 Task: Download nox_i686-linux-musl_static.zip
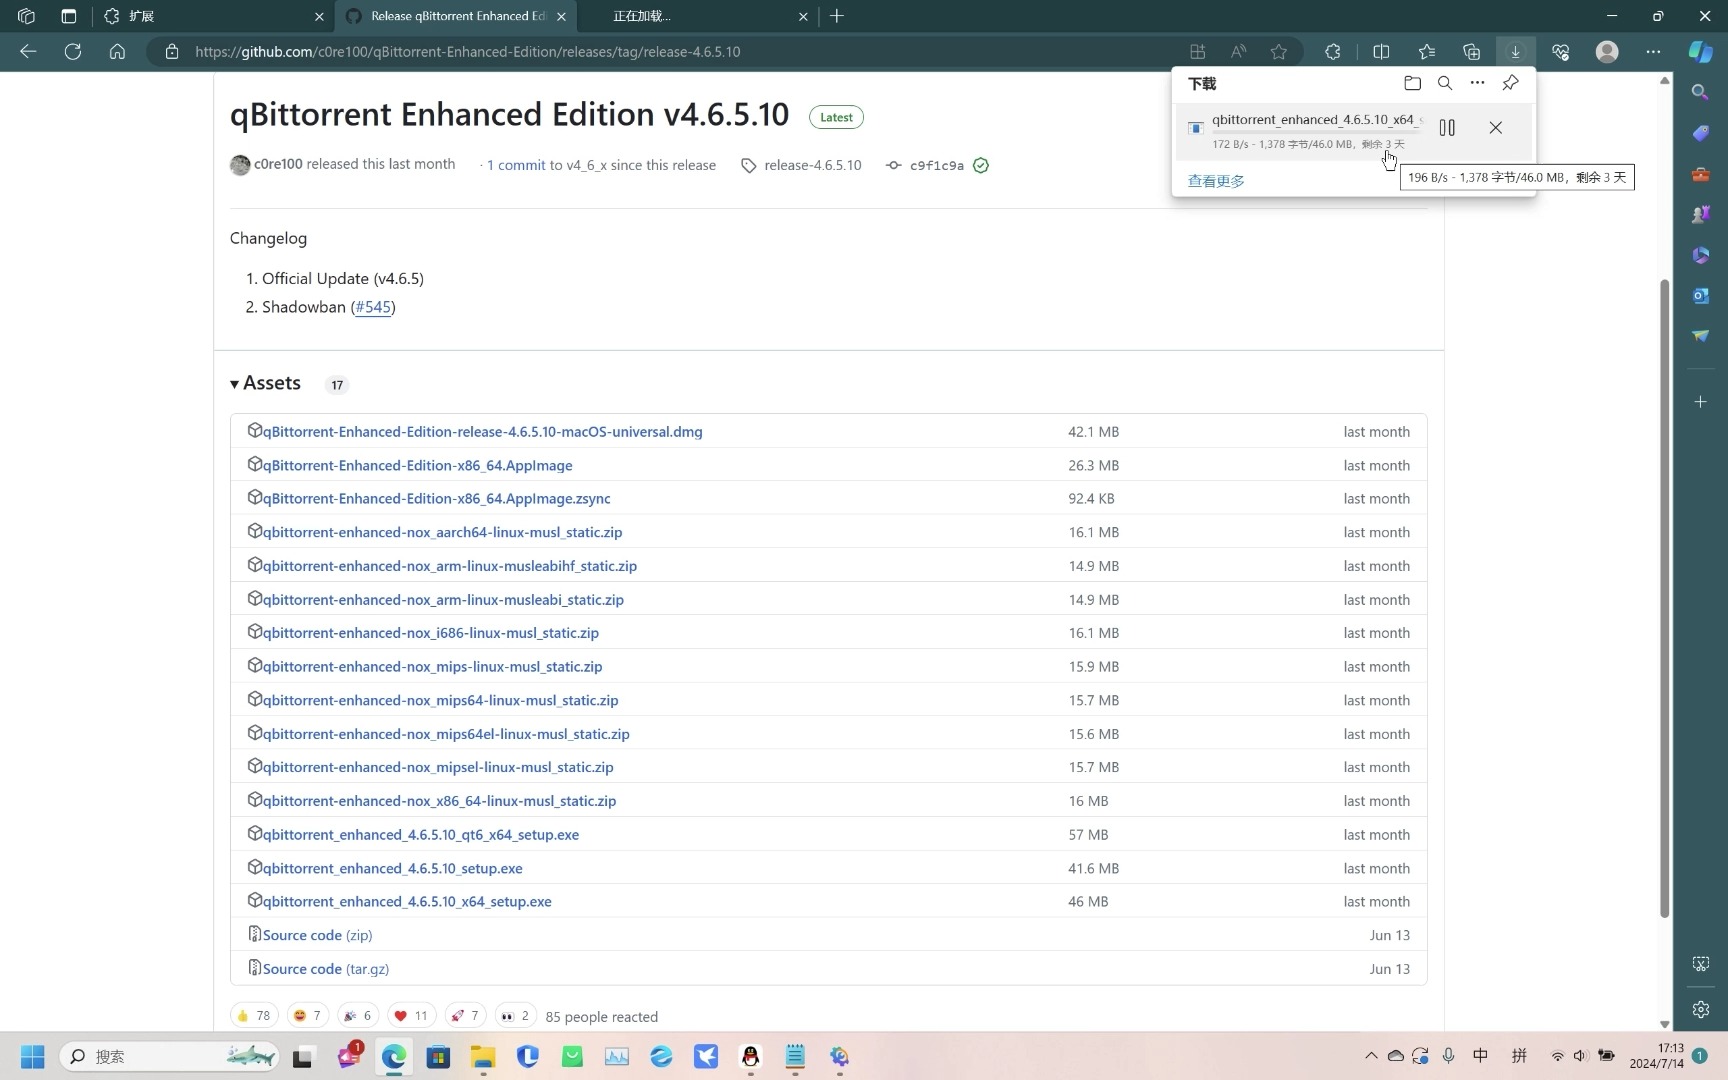[430, 633]
